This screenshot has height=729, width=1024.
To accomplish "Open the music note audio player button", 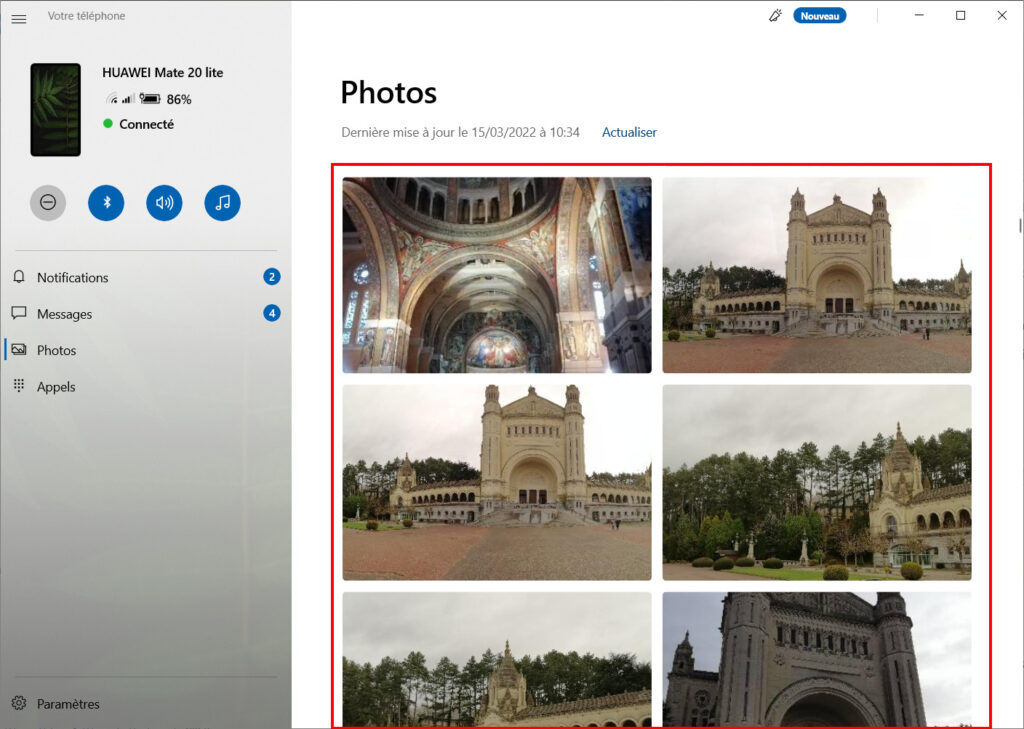I will [222, 202].
